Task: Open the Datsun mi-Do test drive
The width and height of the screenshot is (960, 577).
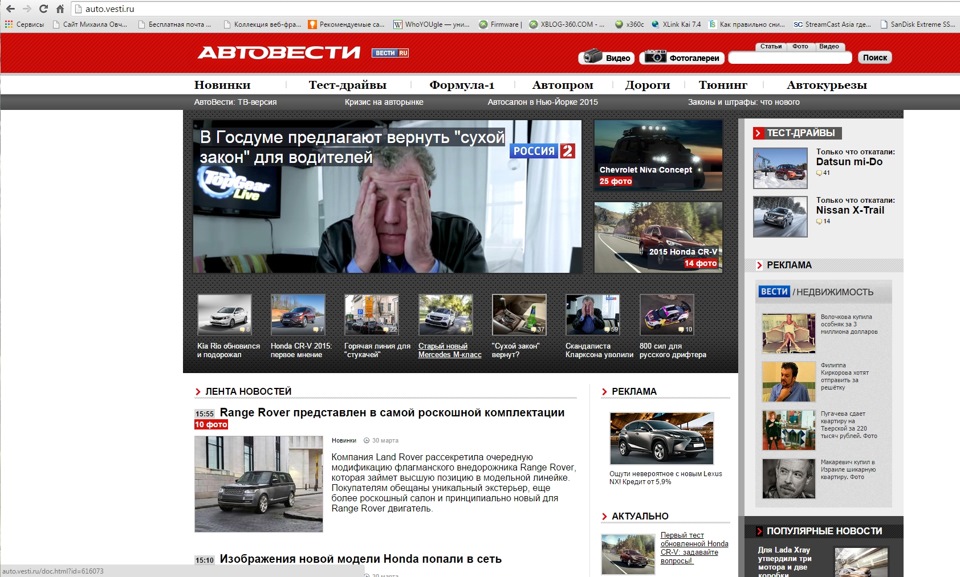Action: pyautogui.click(x=849, y=162)
